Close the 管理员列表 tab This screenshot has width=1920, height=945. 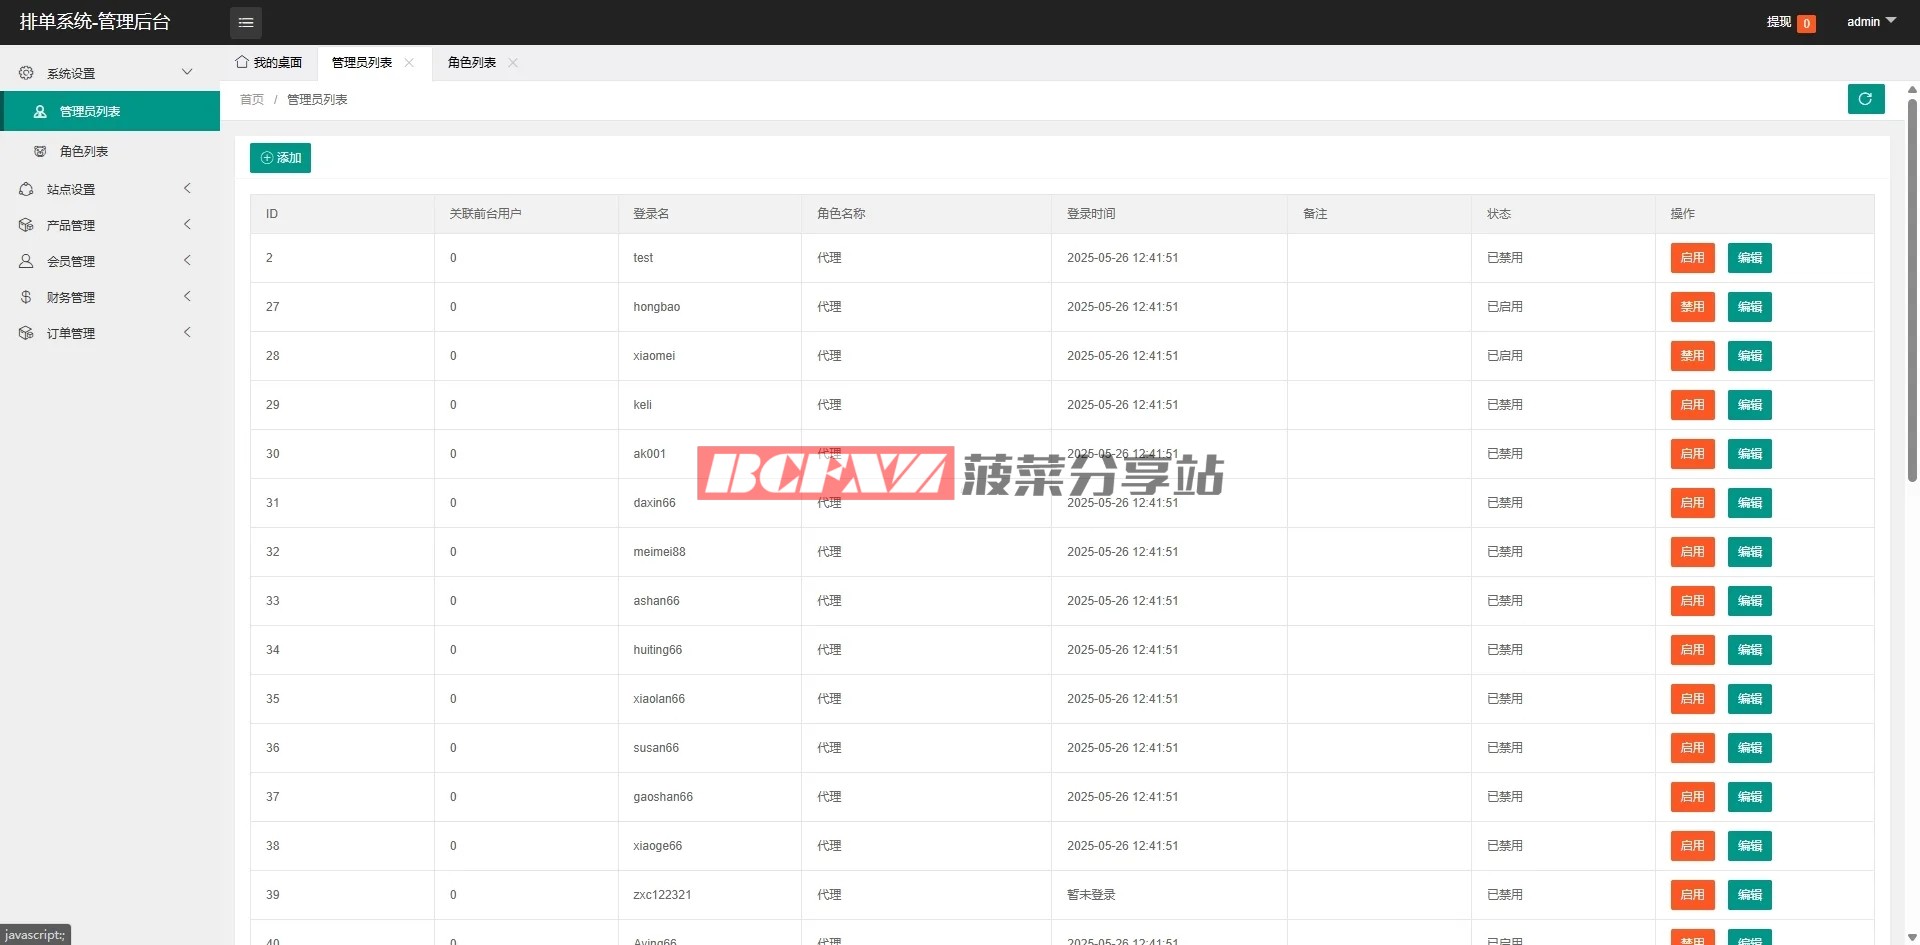coord(409,63)
